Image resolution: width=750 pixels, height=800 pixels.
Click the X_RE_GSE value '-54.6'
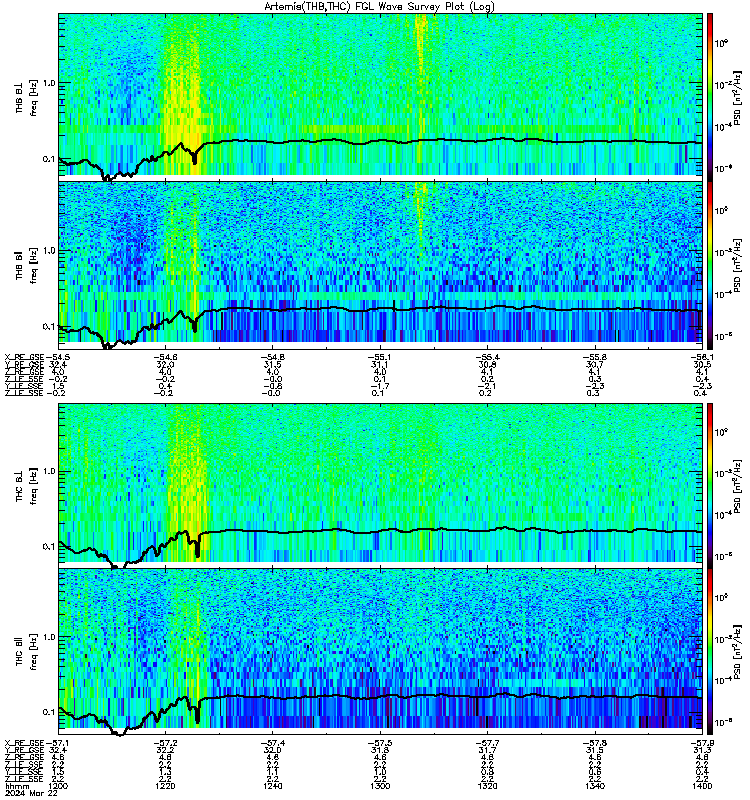click(x=165, y=358)
